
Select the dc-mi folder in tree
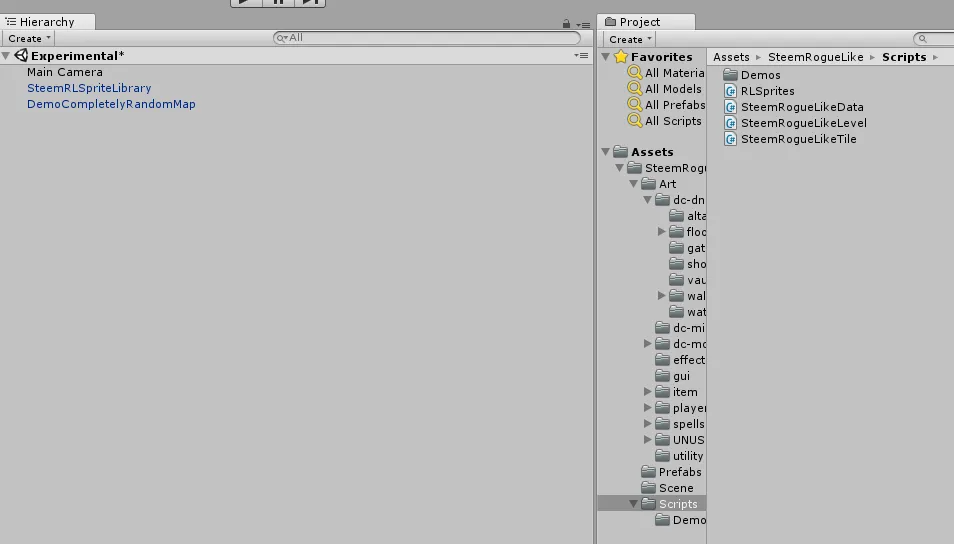[x=680, y=327]
